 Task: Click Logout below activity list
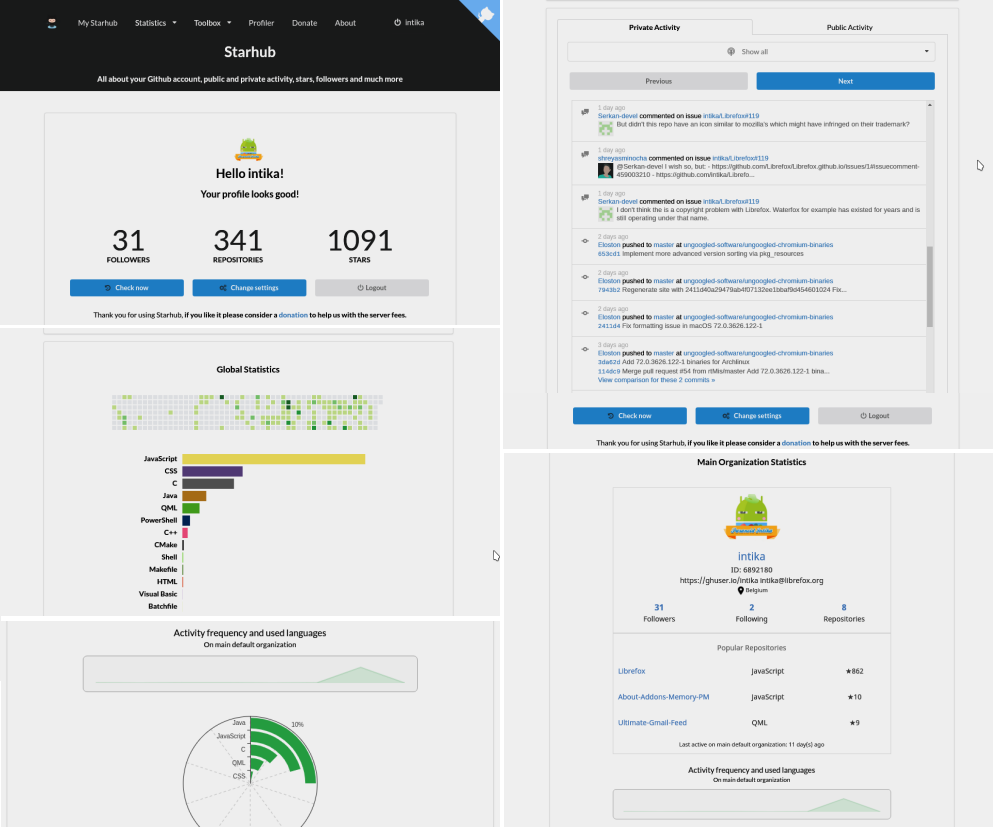[875, 416]
